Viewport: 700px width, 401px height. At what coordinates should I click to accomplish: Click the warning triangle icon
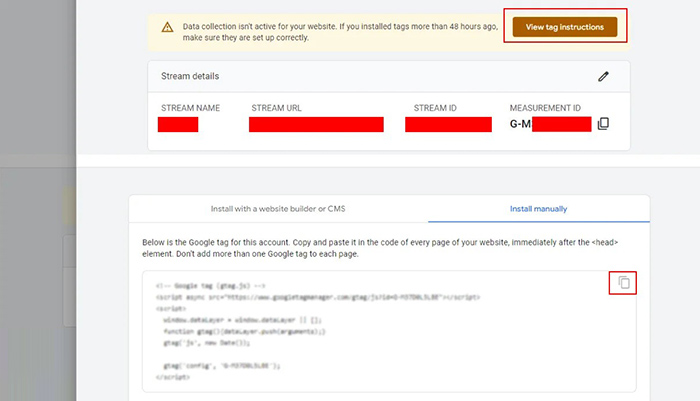(167, 27)
